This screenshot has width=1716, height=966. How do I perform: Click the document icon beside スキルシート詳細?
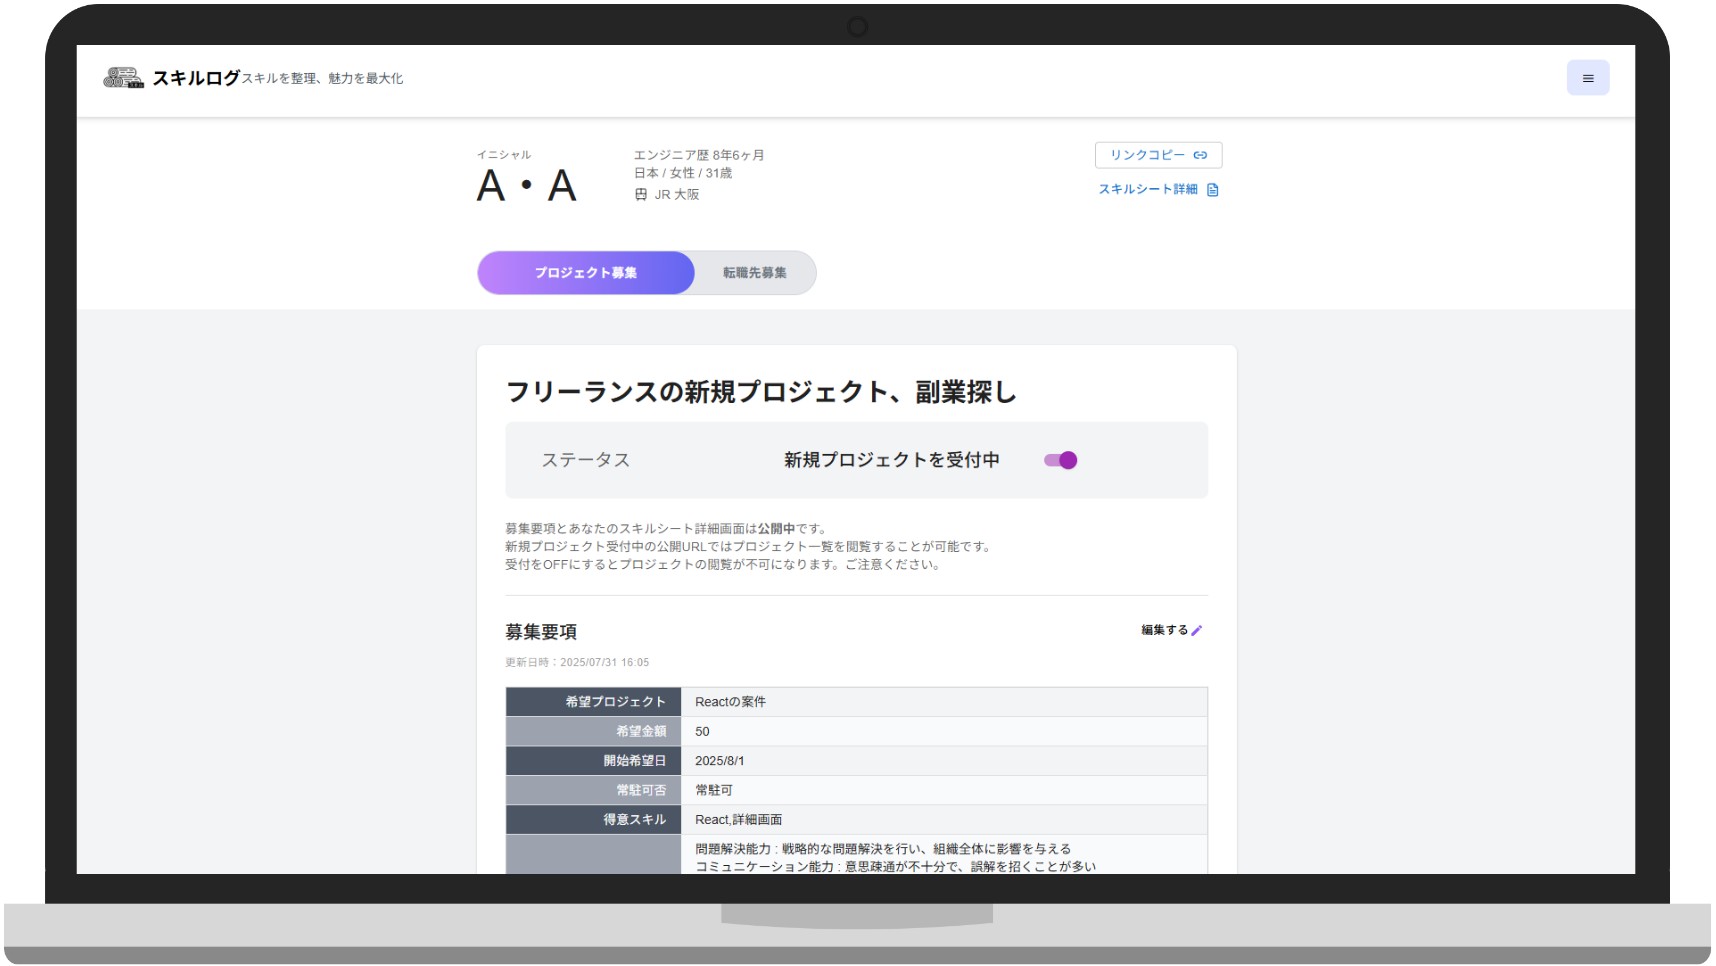[x=1213, y=189]
